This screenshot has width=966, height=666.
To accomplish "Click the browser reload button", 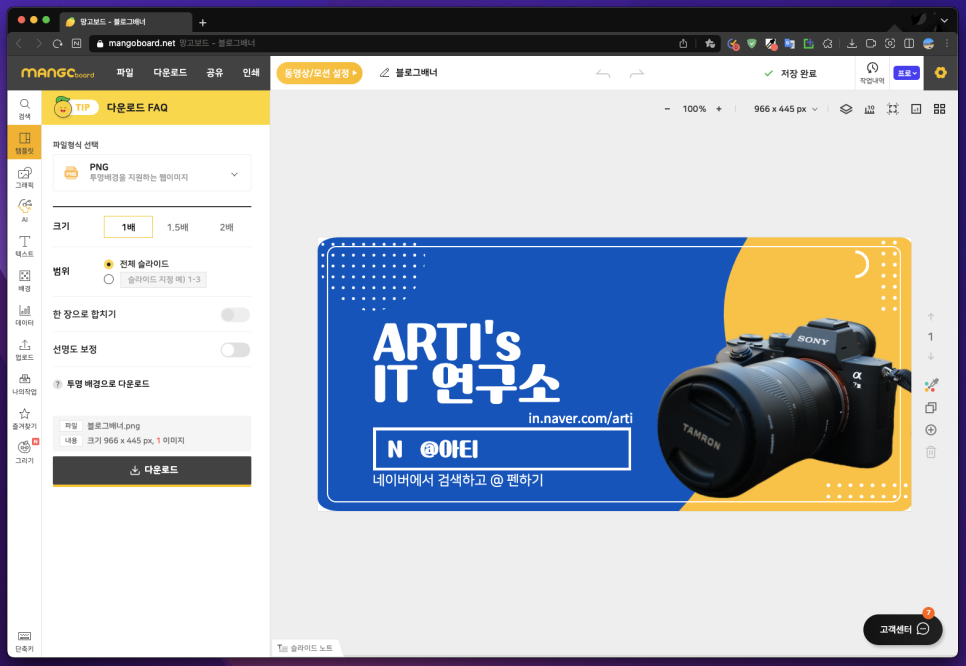I will (57, 43).
